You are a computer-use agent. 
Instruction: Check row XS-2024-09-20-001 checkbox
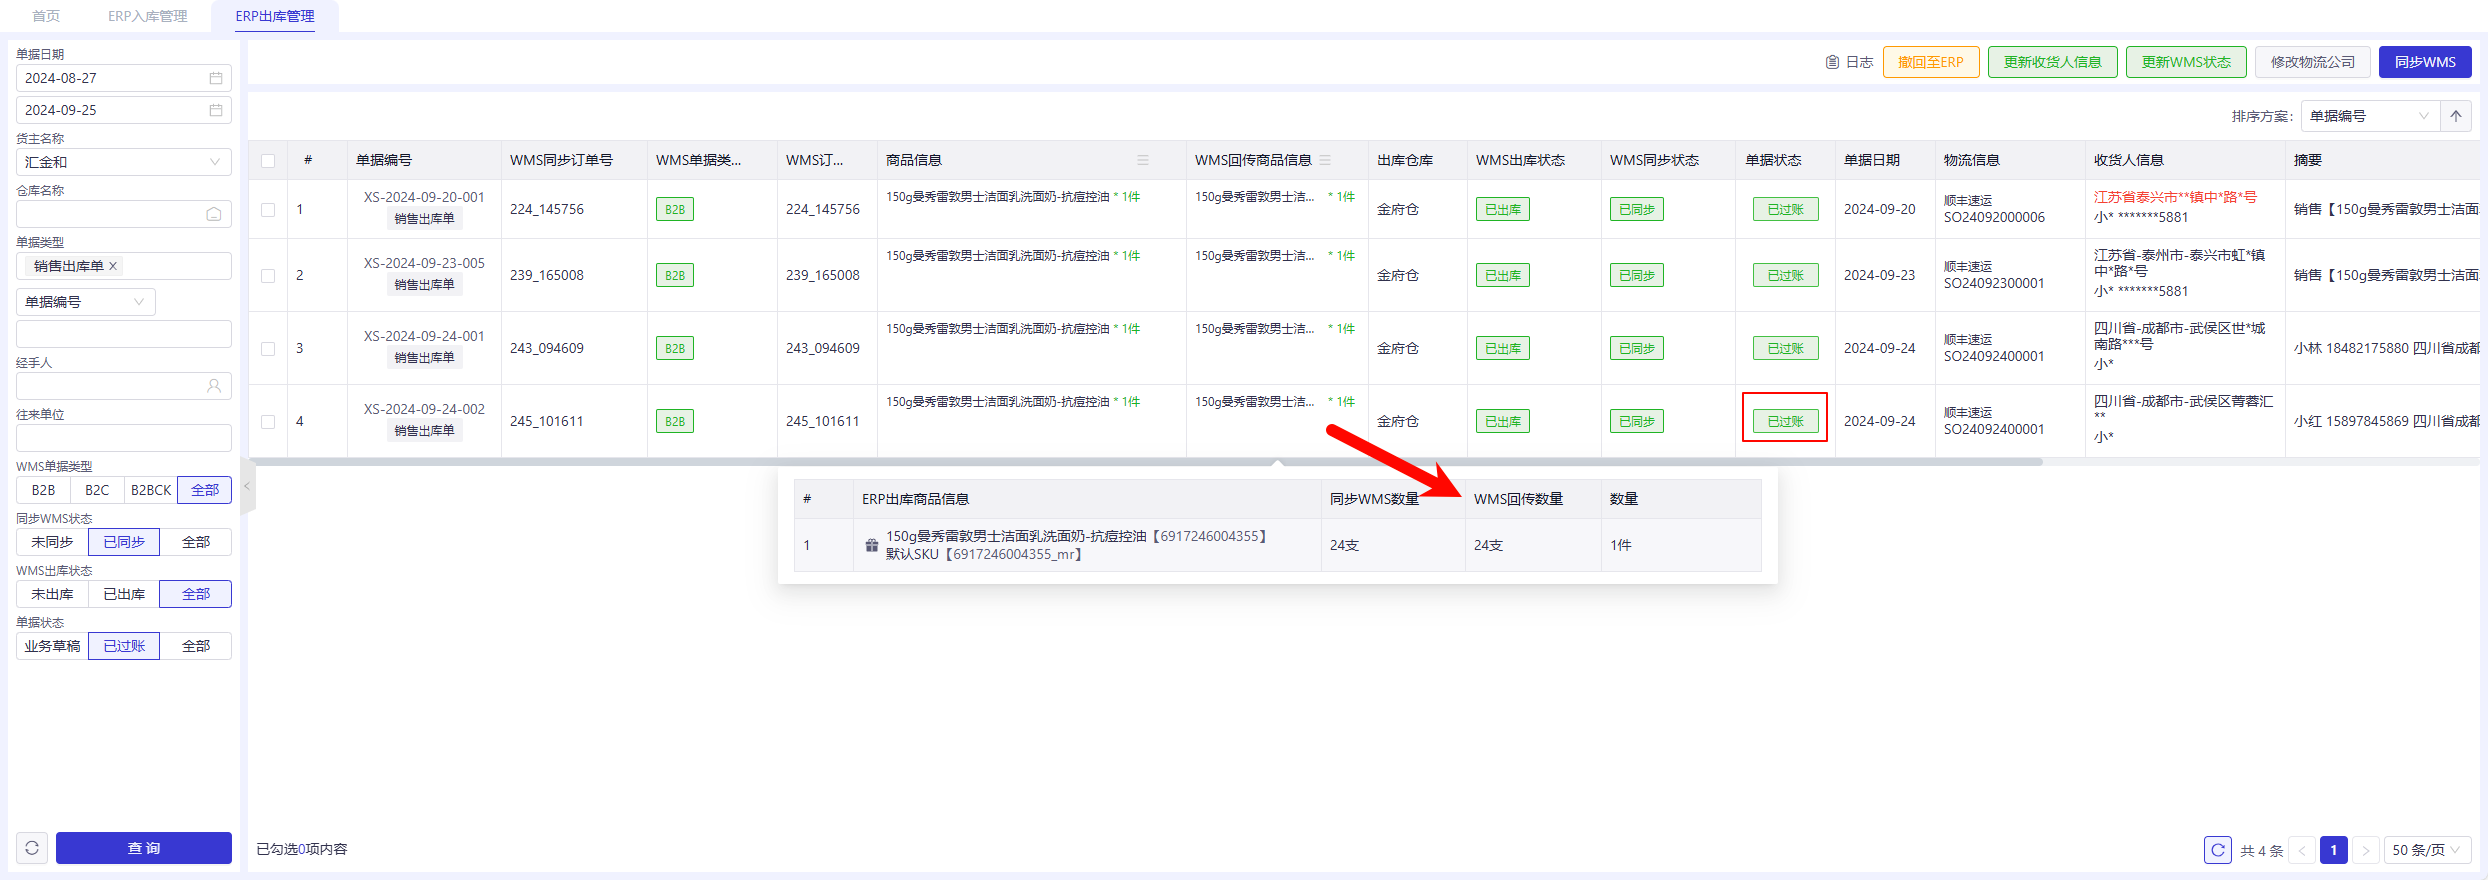tap(268, 210)
